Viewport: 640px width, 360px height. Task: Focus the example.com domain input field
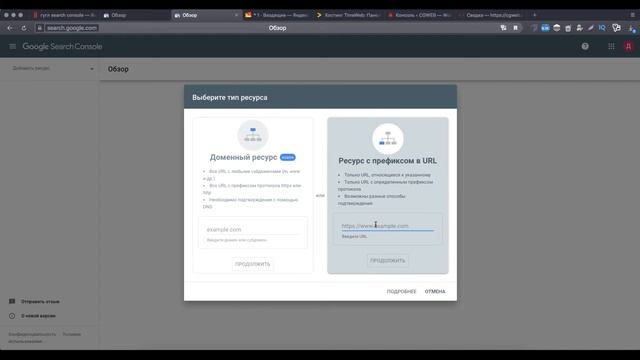(x=253, y=230)
